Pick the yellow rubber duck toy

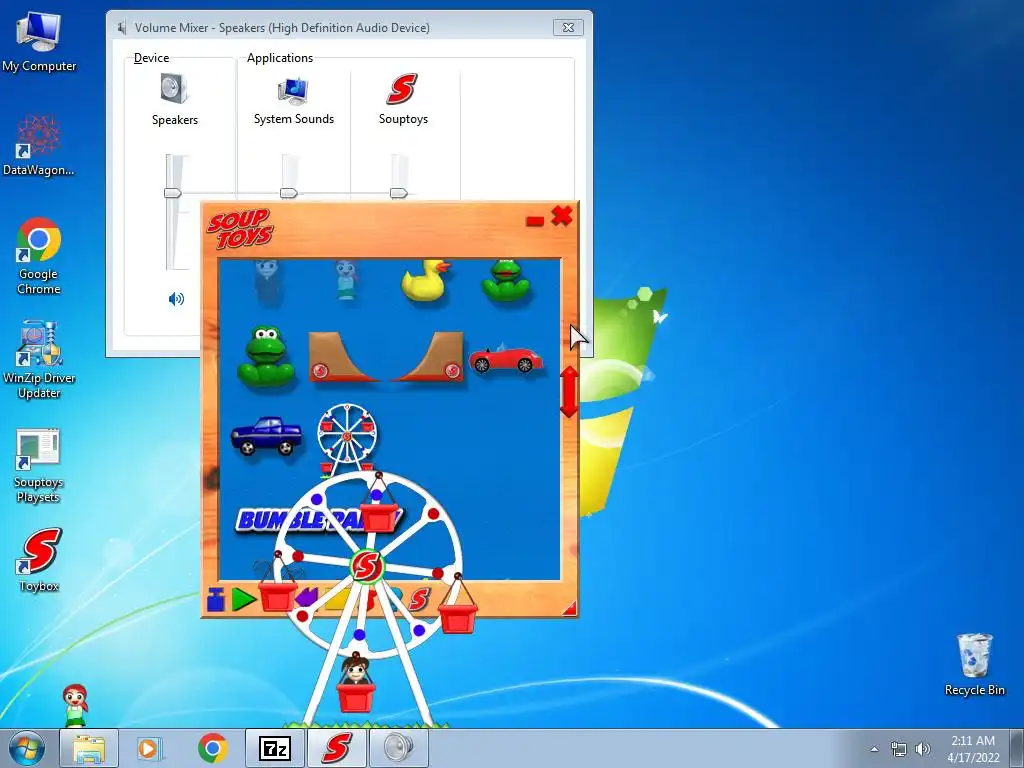click(425, 280)
